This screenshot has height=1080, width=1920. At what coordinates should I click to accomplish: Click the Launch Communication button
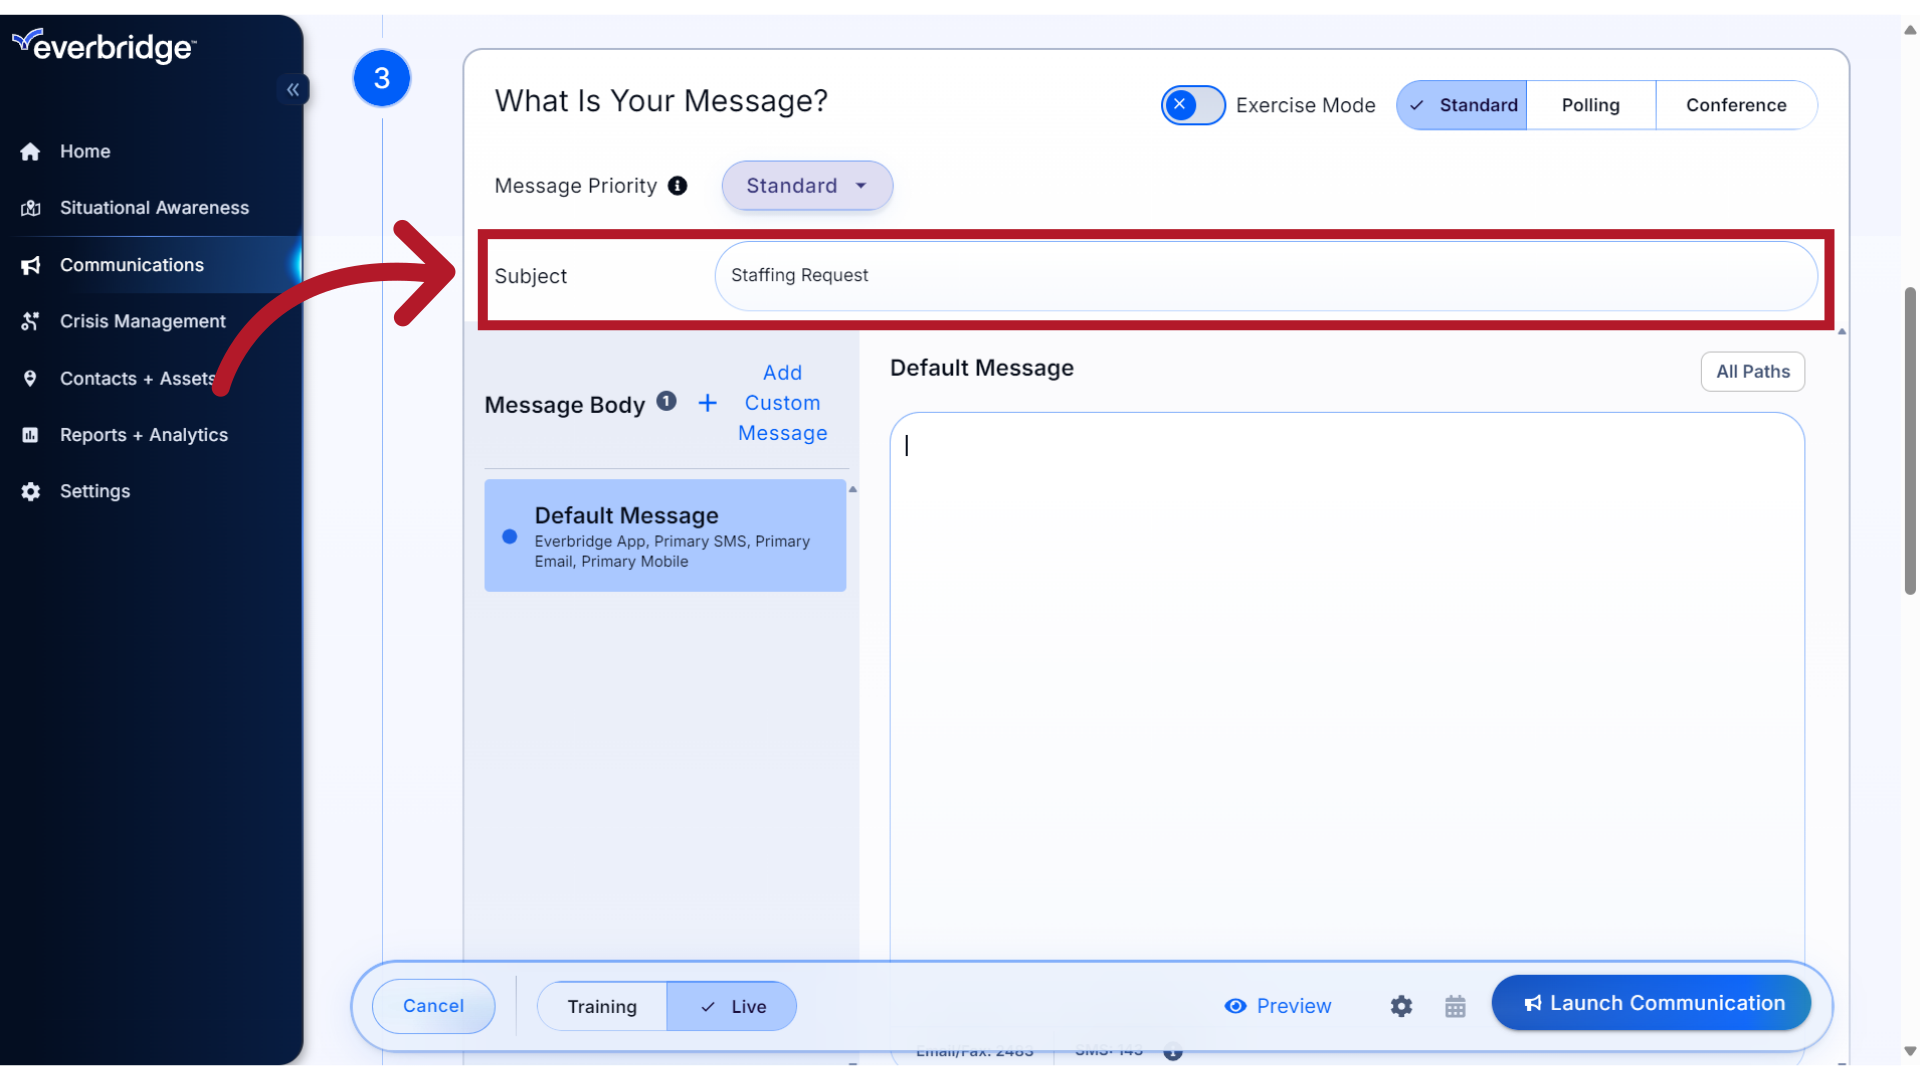pos(1651,1002)
